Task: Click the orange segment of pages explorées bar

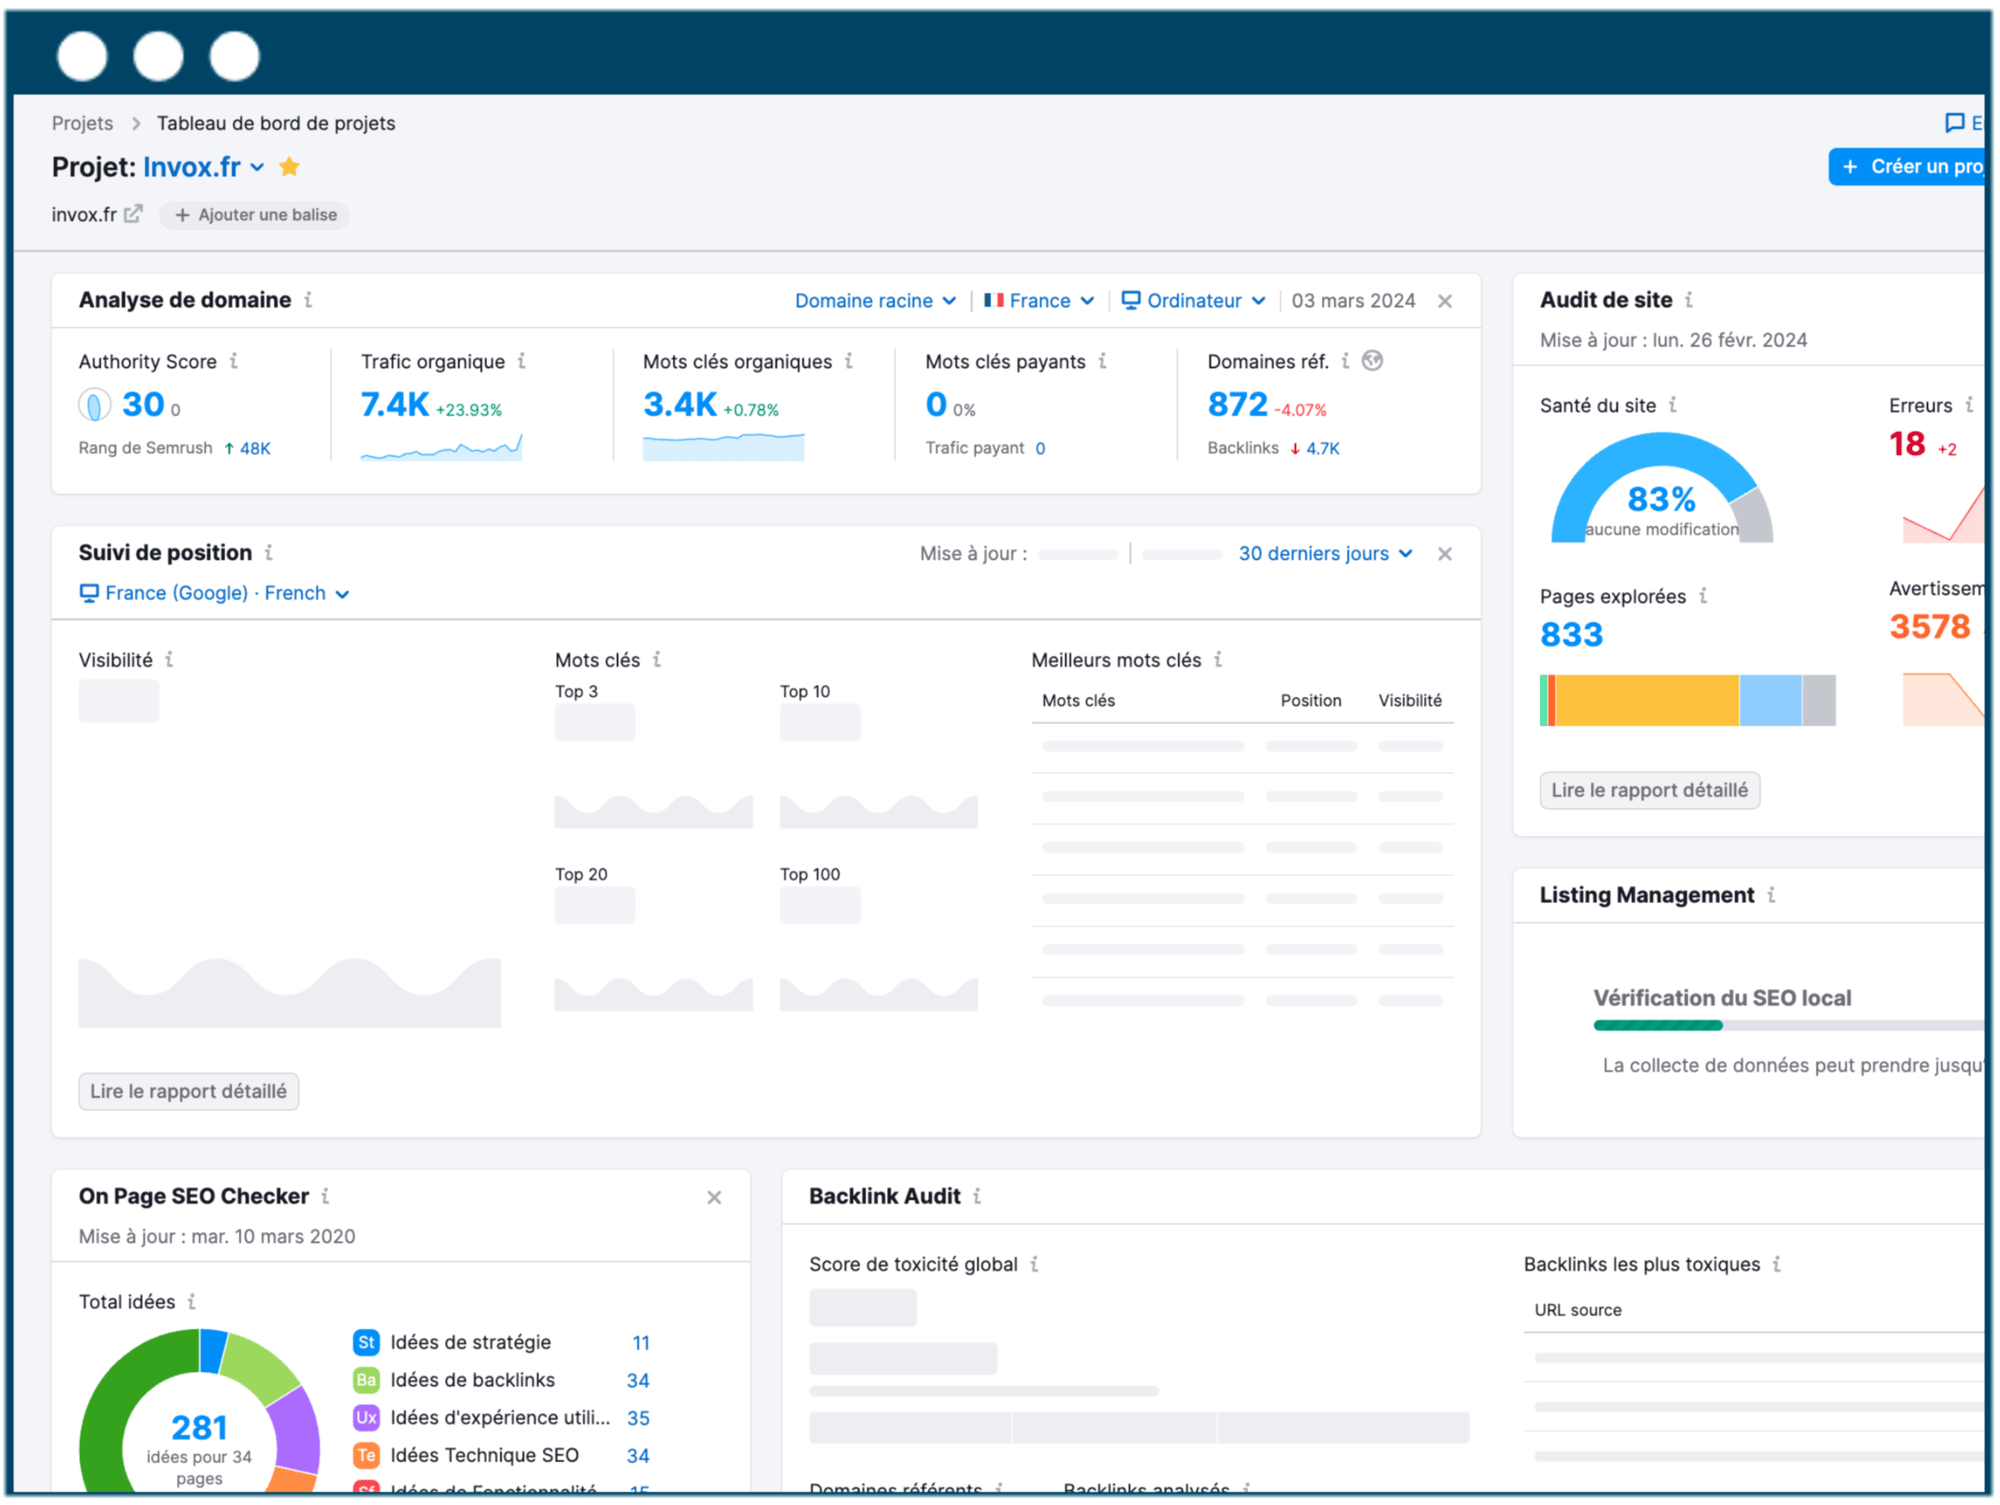Action: pyautogui.click(x=1647, y=700)
